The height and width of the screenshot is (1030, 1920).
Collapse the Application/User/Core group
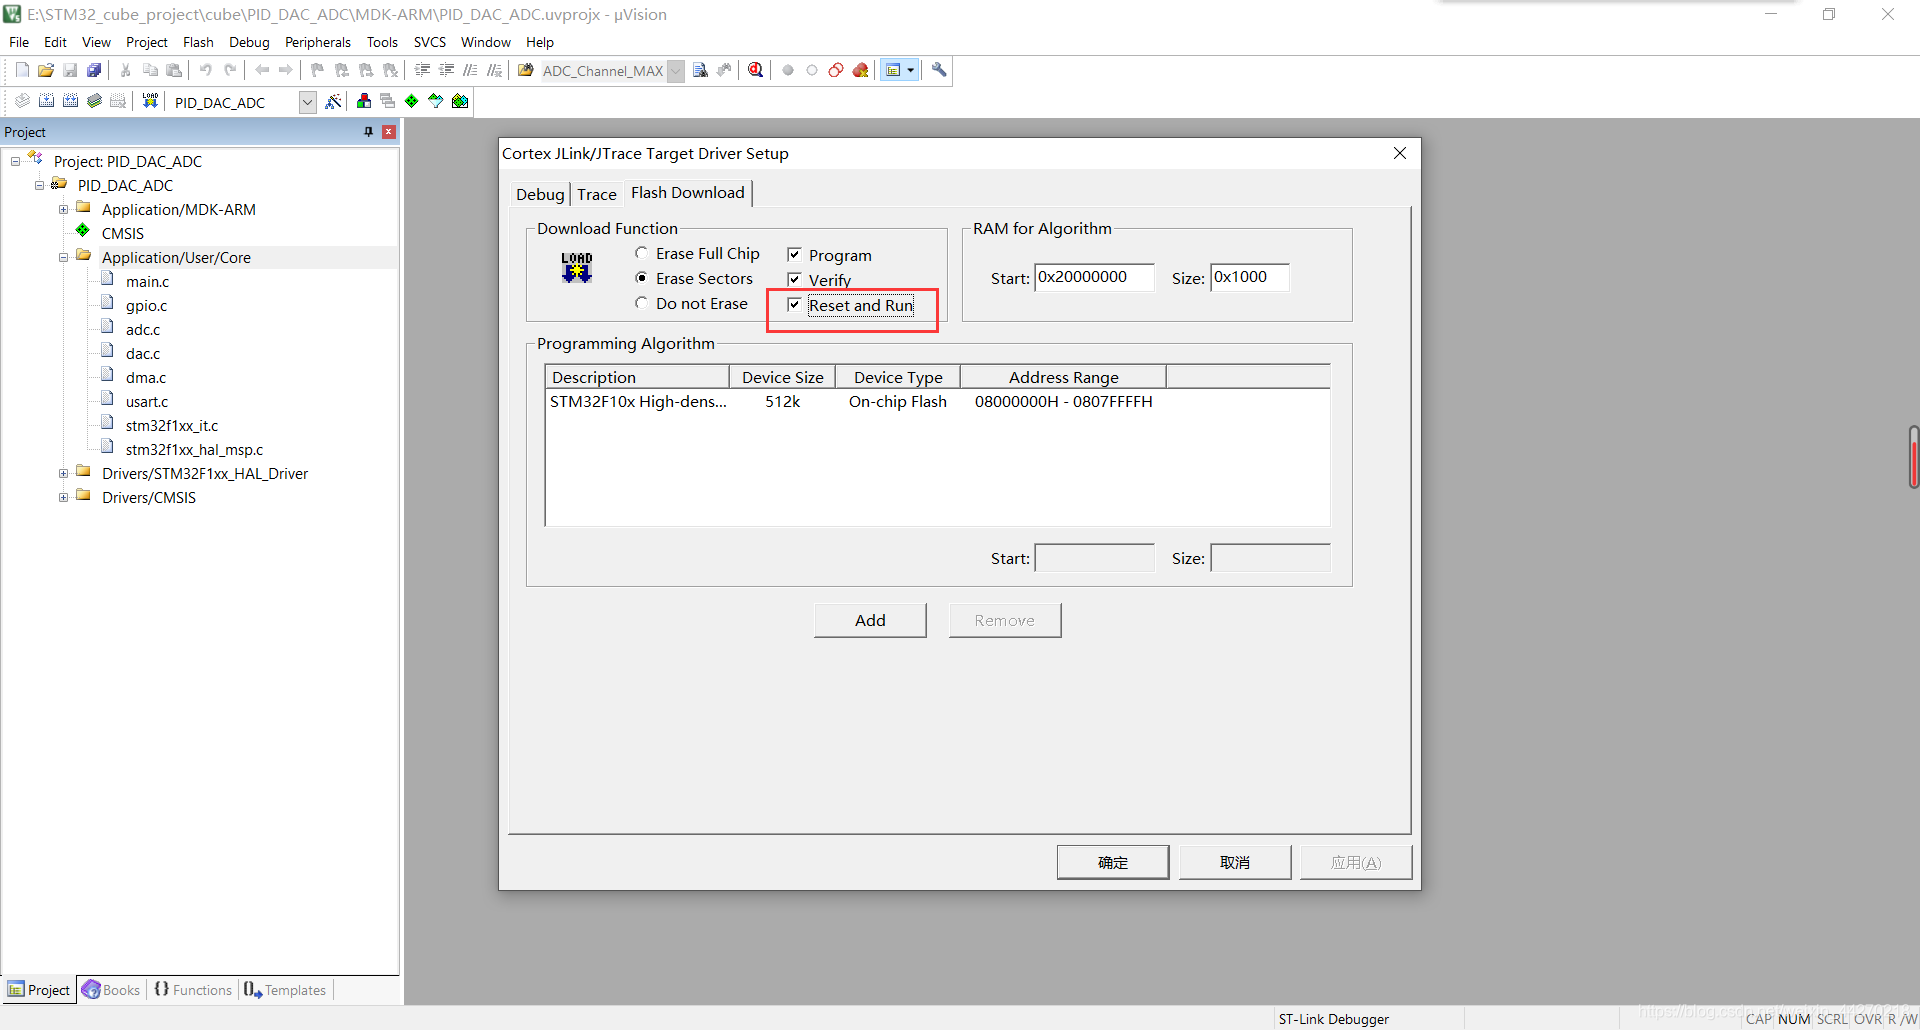click(x=63, y=257)
